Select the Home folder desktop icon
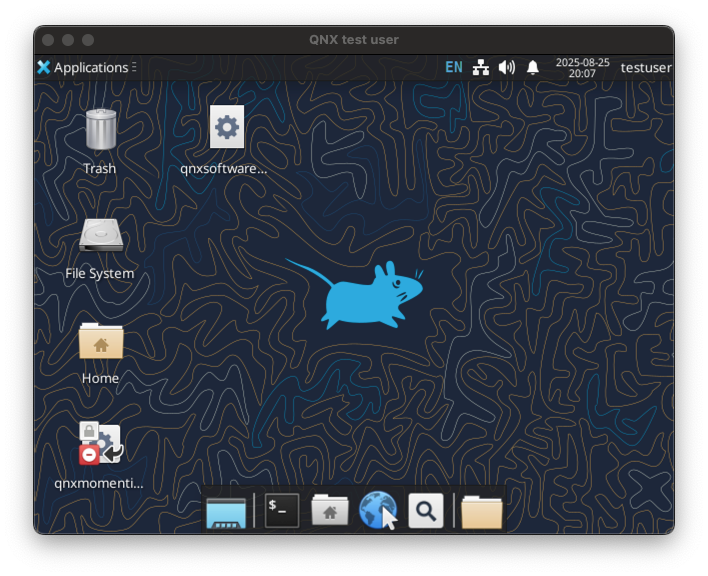The image size is (708, 576). coord(100,342)
